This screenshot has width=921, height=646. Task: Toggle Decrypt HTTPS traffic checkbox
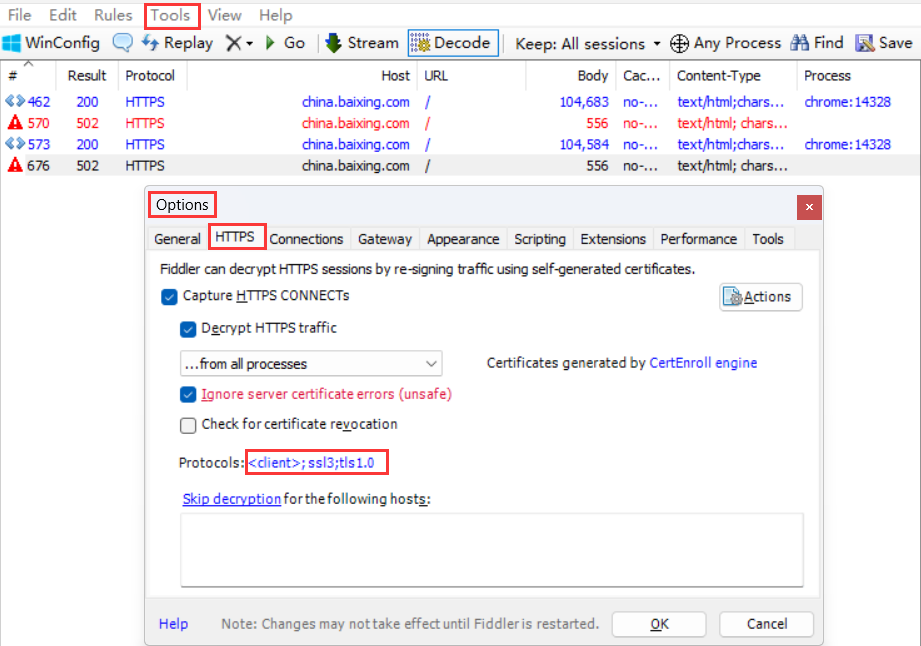coord(188,329)
